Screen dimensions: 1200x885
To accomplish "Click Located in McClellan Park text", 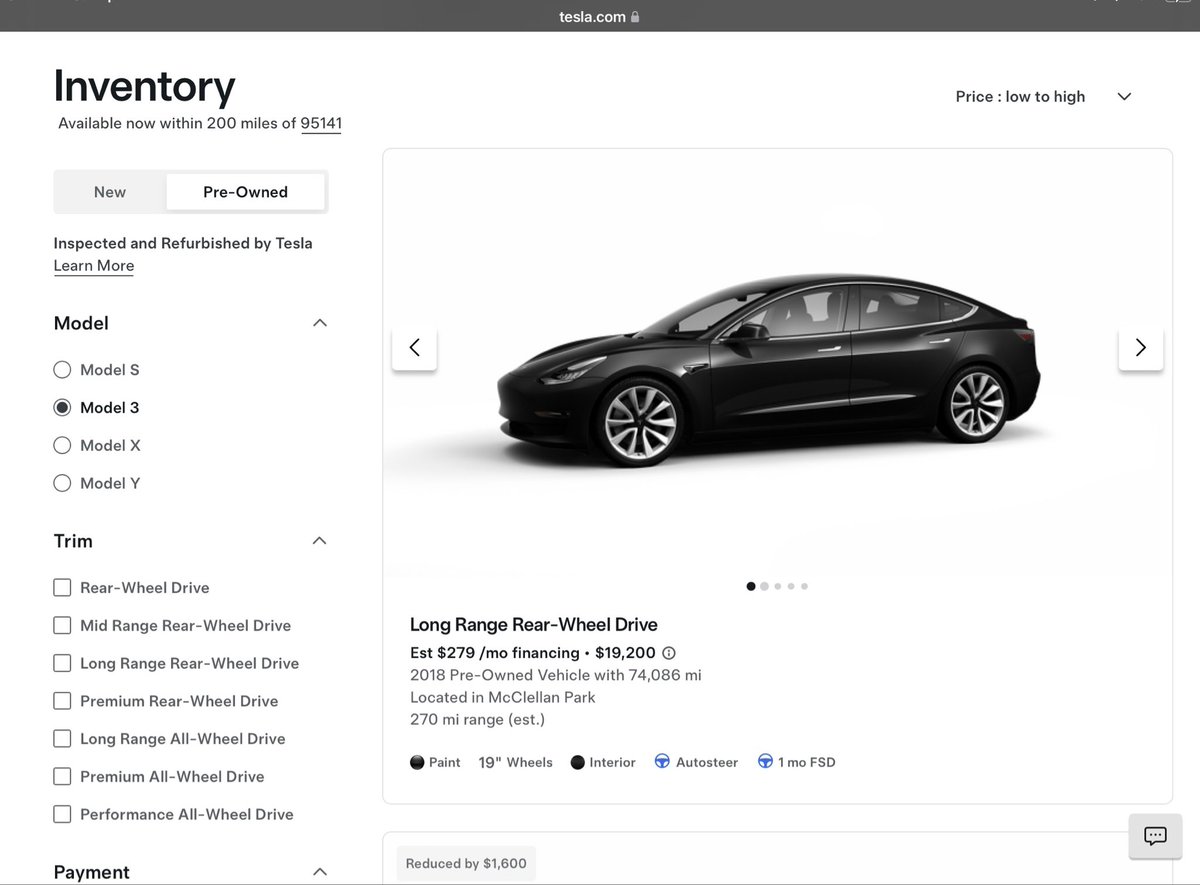I will 503,698.
